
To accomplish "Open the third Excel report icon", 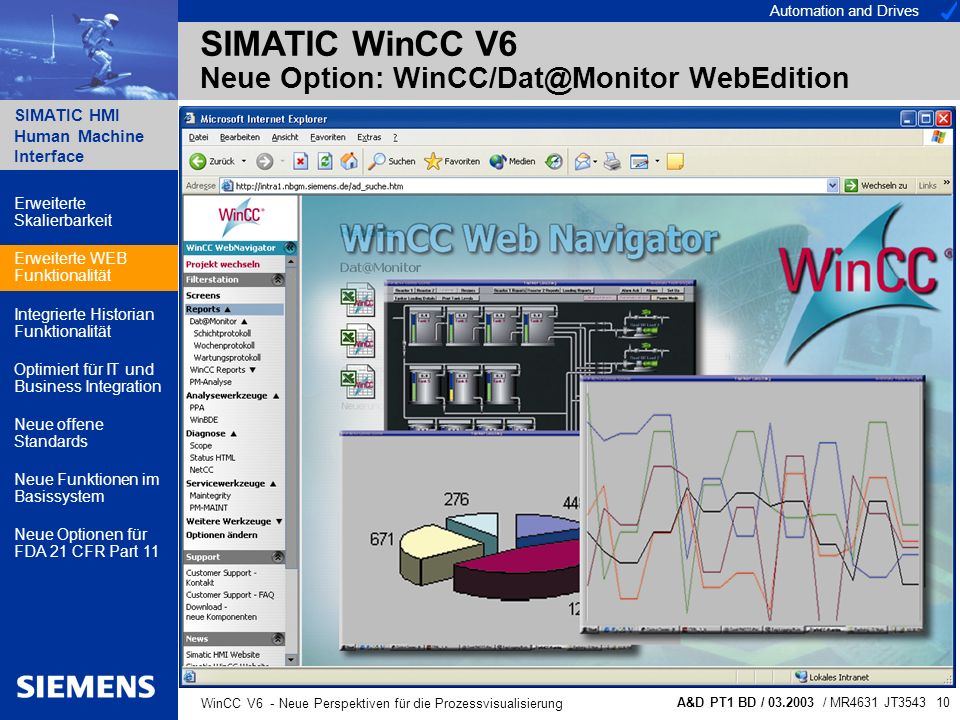I will 358,381.
